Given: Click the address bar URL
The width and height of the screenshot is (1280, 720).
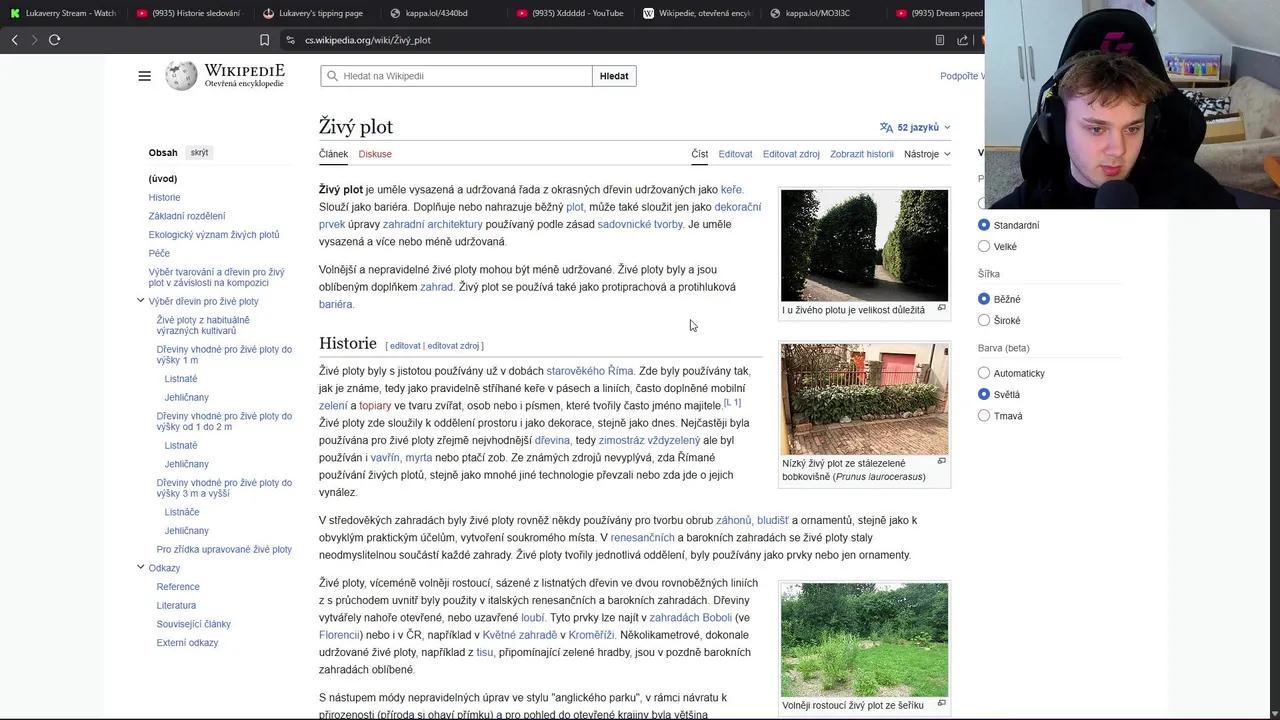Looking at the screenshot, I should [368, 40].
